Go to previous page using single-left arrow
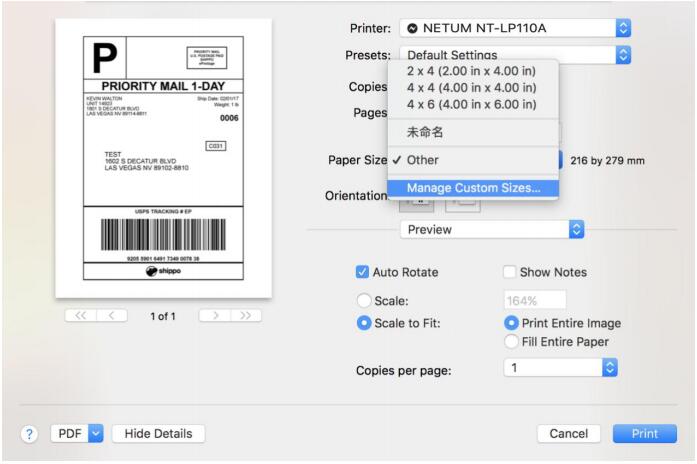This screenshot has height=464, width=697. pos(111,315)
